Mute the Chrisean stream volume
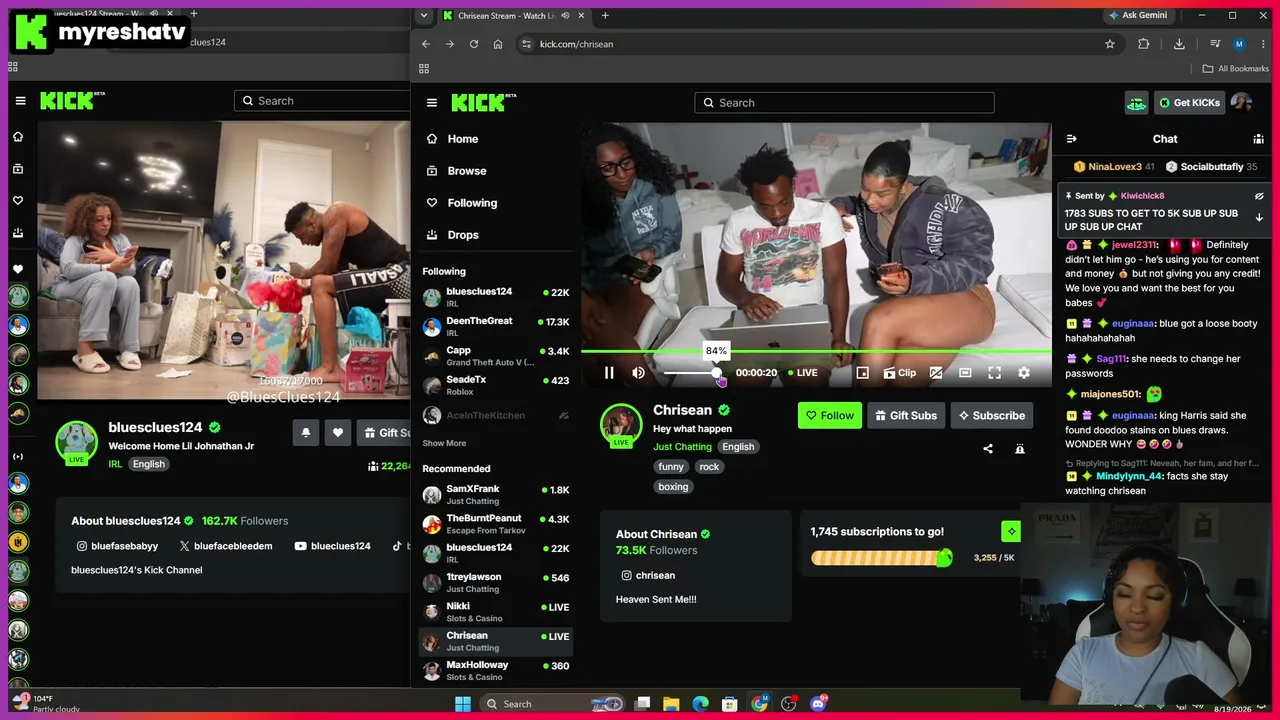The height and width of the screenshot is (720, 1280). point(639,373)
